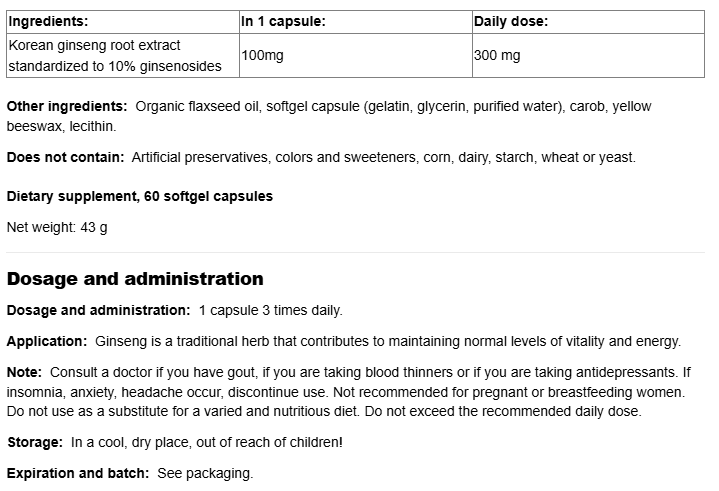Screen dimensions: 719x491
Task: Click the "Daily dose:" column header
Action: (509, 20)
